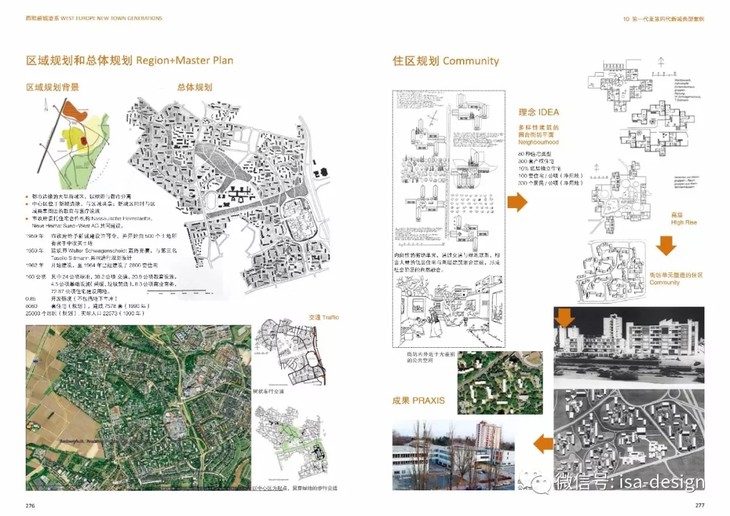Image resolution: width=730 pixels, height=516 pixels.
Task: Click the 区域规划和总体规划 Region+Master Plan heading
Action: 130,61
